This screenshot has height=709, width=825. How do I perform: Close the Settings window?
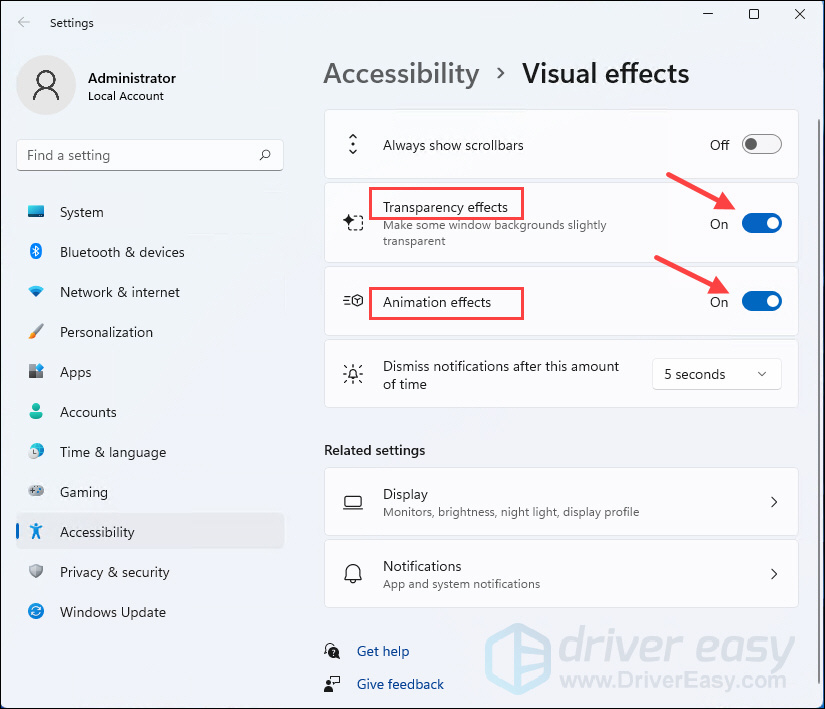coord(800,14)
